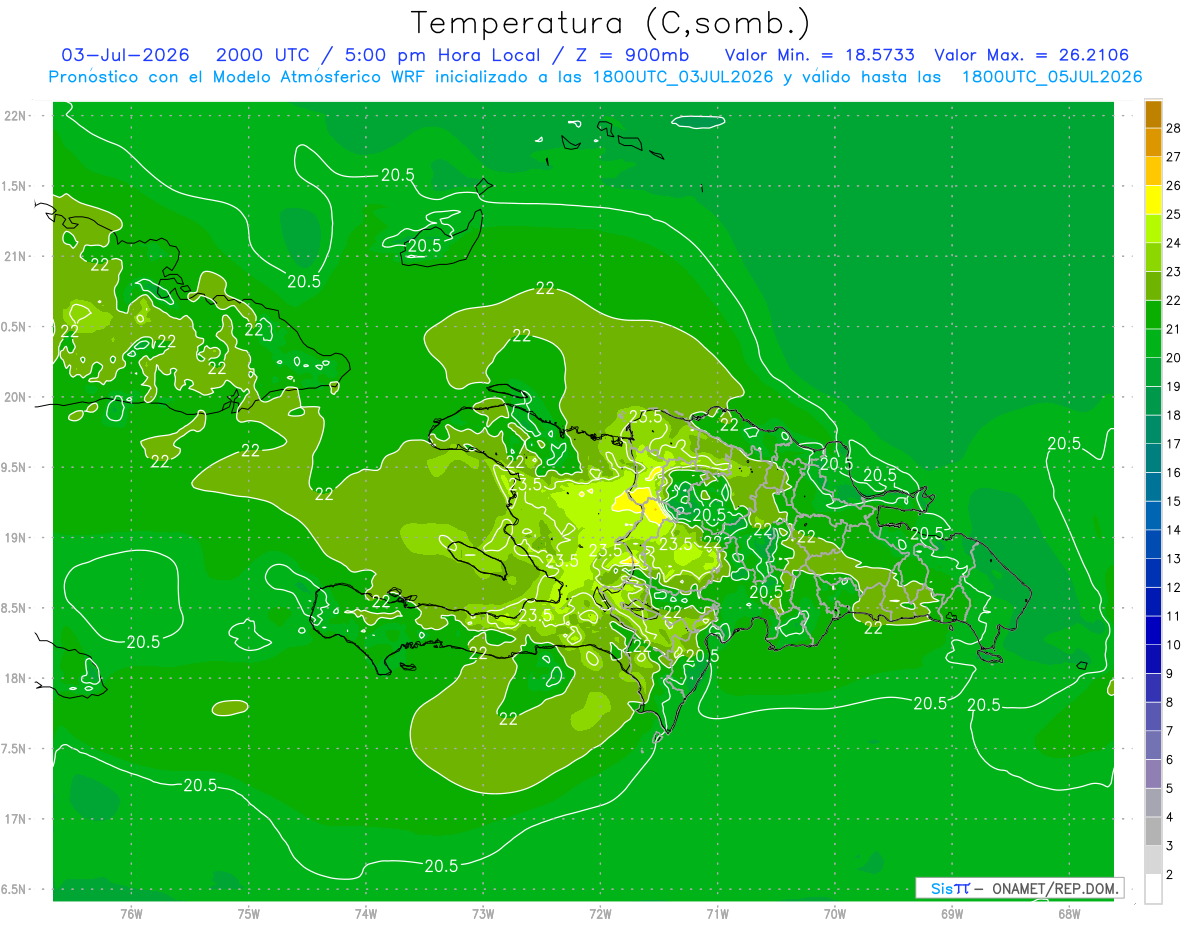Click the '71W' longitude axis label

pyautogui.click(x=717, y=914)
